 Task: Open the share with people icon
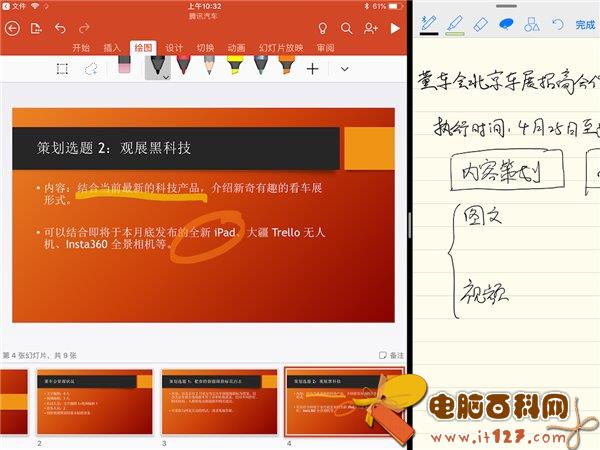point(371,28)
